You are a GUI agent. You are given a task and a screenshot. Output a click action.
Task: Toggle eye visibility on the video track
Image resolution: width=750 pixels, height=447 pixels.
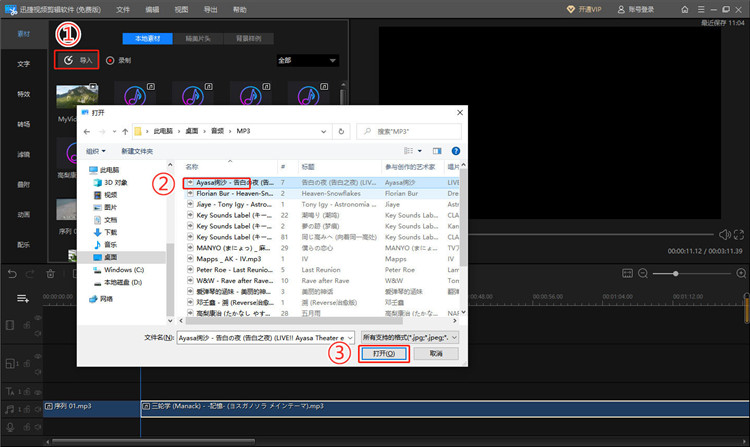[x=38, y=317]
